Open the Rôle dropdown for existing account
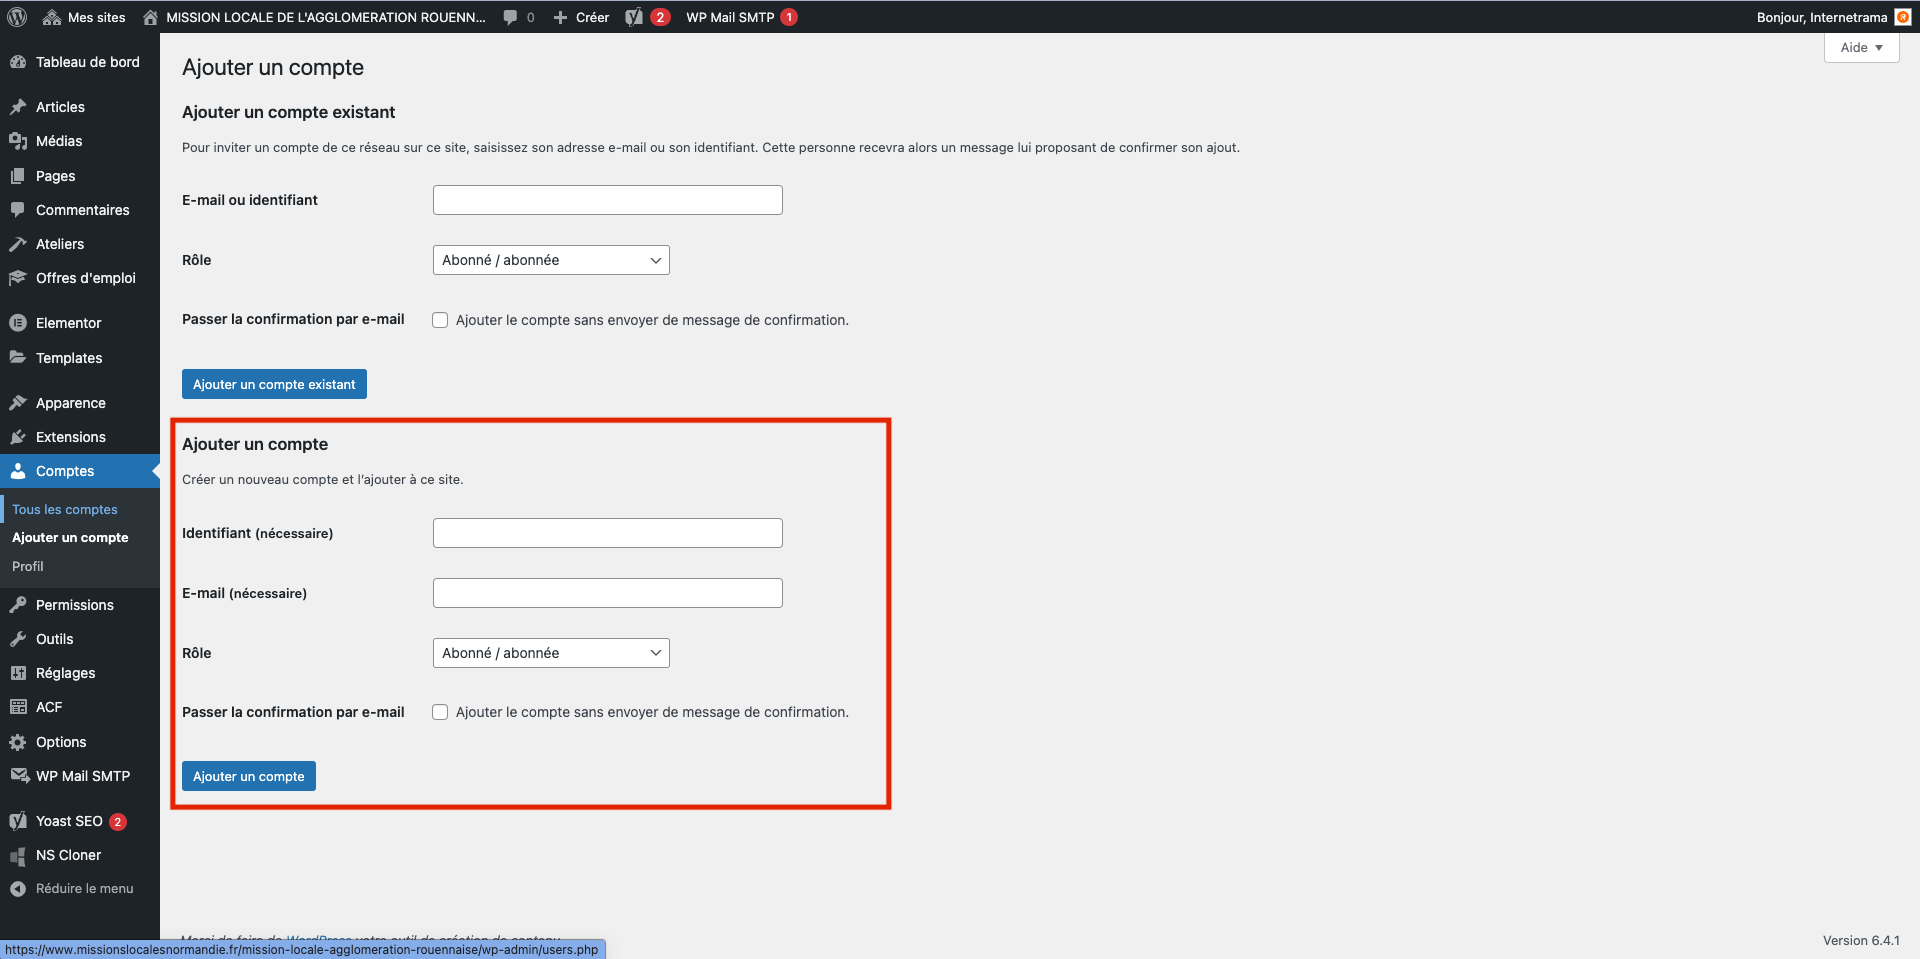Image resolution: width=1920 pixels, height=959 pixels. point(551,260)
